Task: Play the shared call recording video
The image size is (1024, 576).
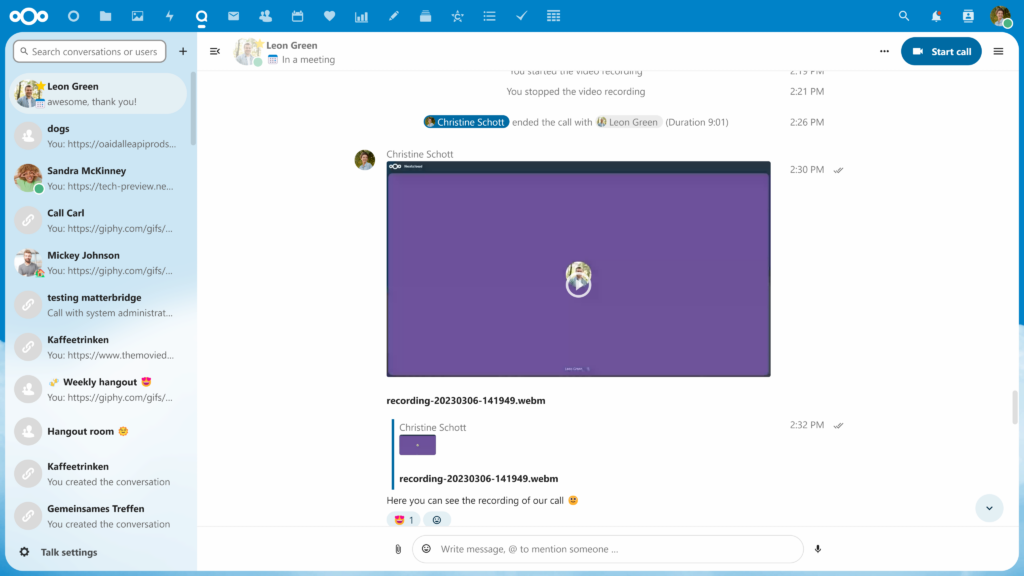Action: pos(578,281)
